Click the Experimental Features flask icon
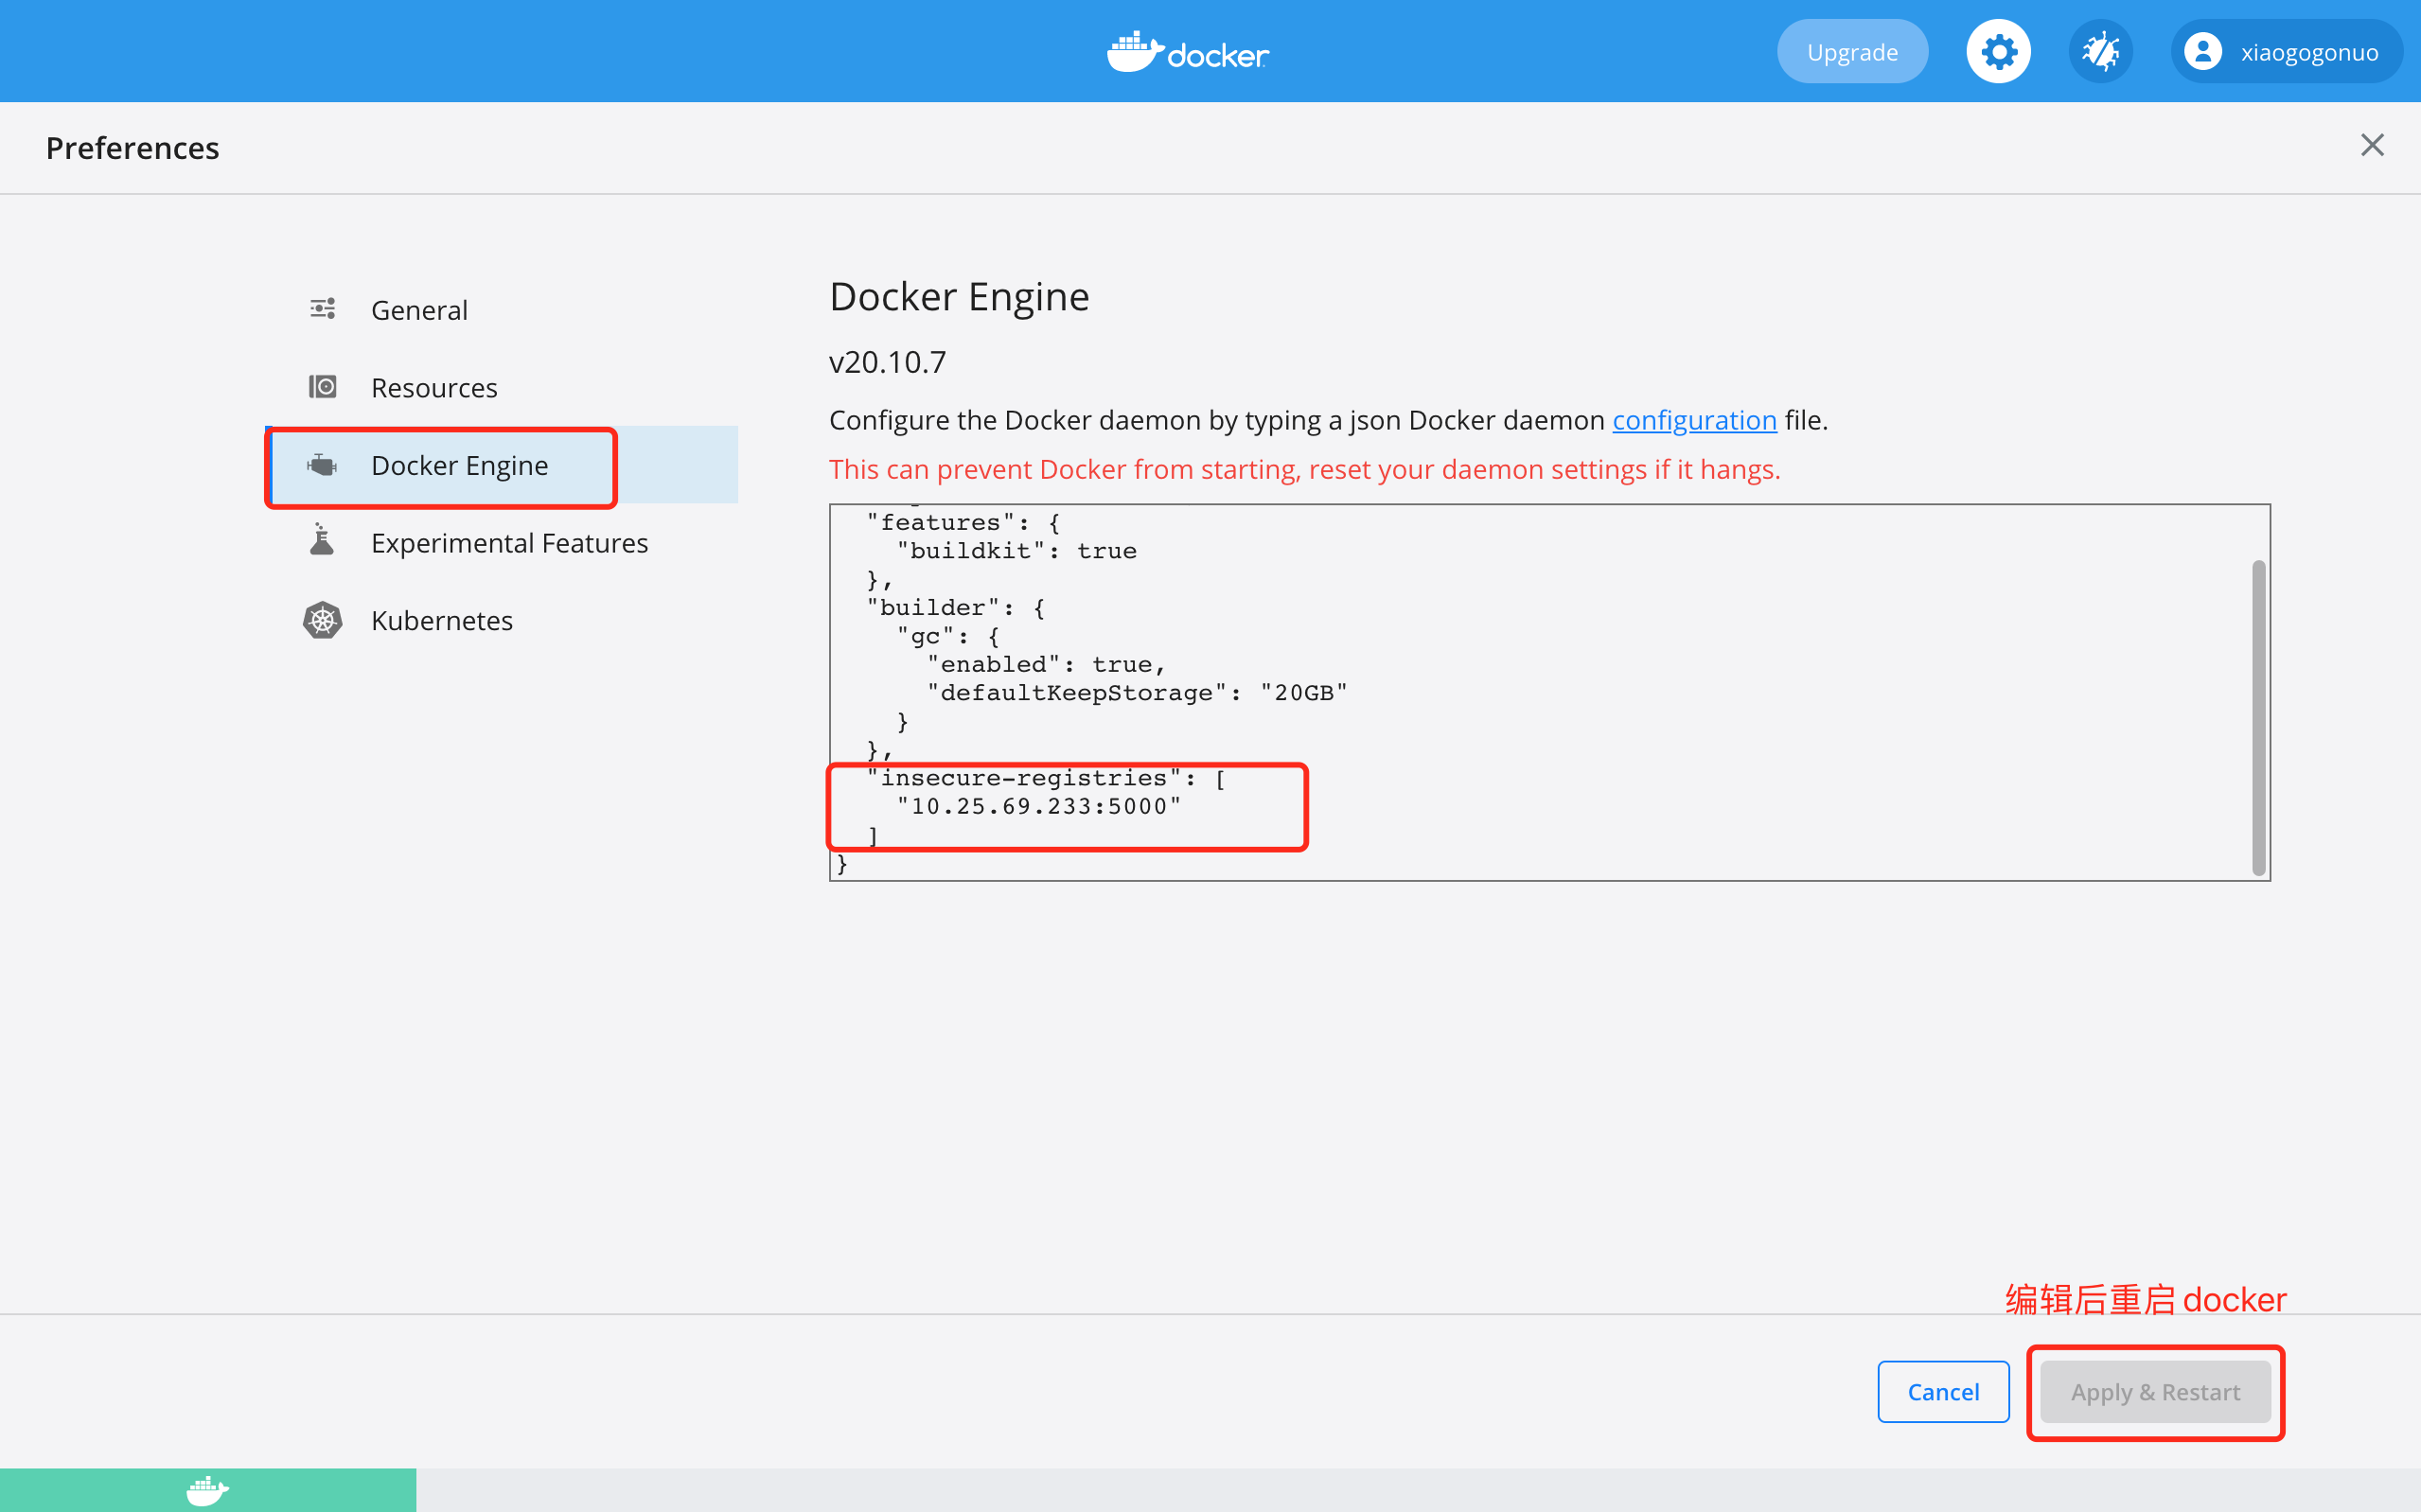Image resolution: width=2421 pixels, height=1512 pixels. click(322, 541)
